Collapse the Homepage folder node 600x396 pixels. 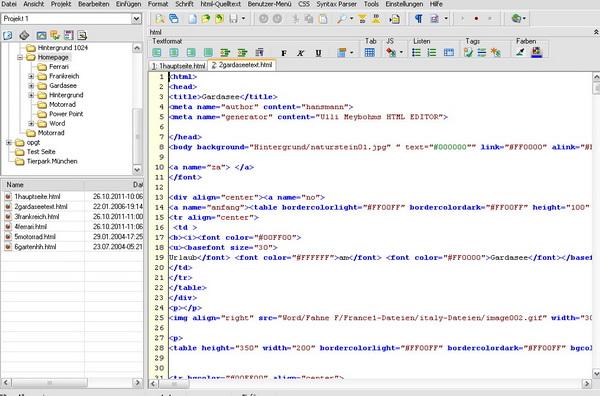pyautogui.click(x=20, y=57)
